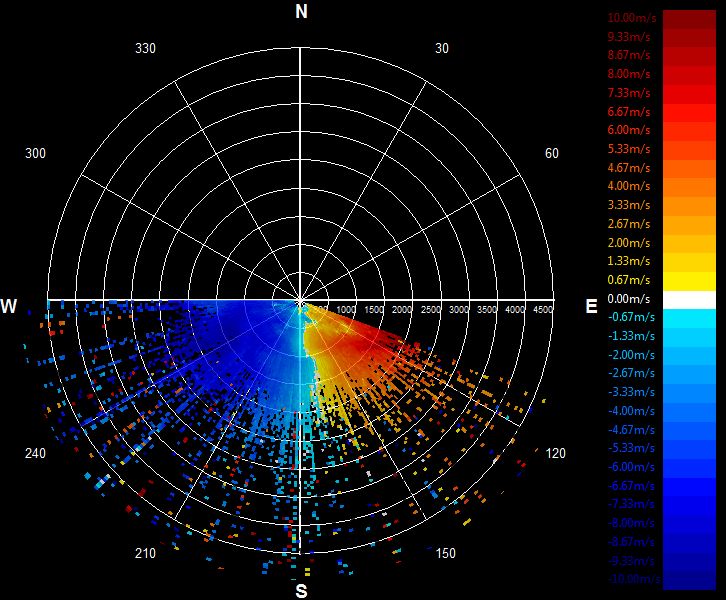The height and width of the screenshot is (600, 726).
Task: Click the -2.00m/s legend label
Action: tap(631, 355)
